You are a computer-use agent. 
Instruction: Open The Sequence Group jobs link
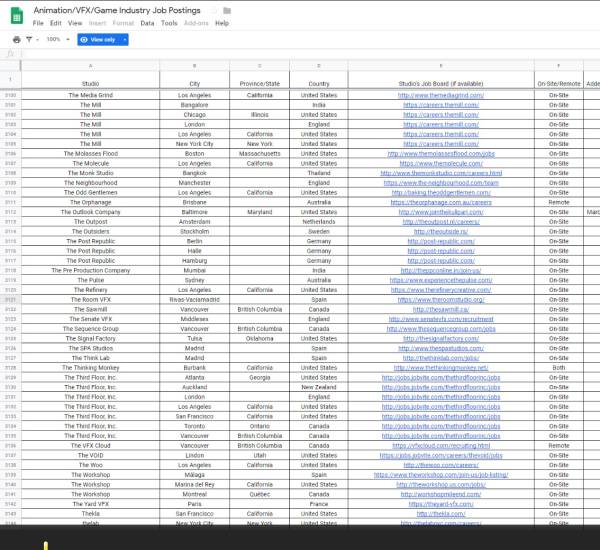coord(441,329)
